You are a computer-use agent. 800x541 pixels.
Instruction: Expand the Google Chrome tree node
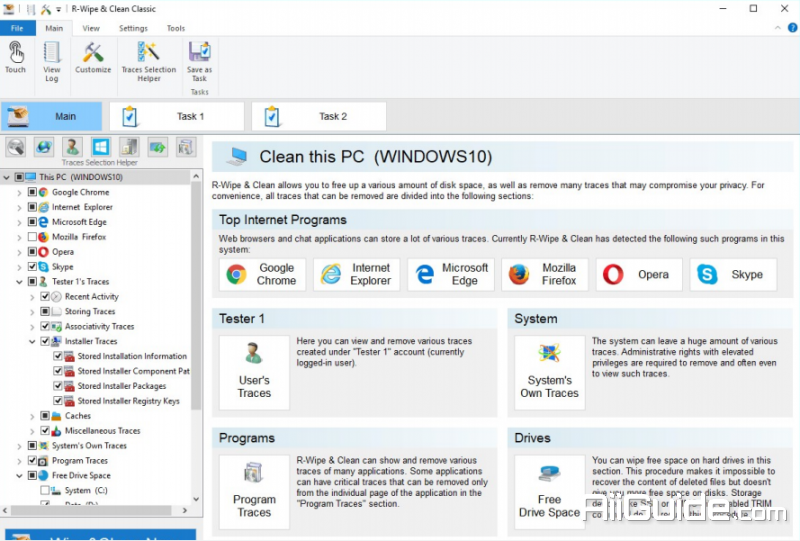pyautogui.click(x=19, y=192)
